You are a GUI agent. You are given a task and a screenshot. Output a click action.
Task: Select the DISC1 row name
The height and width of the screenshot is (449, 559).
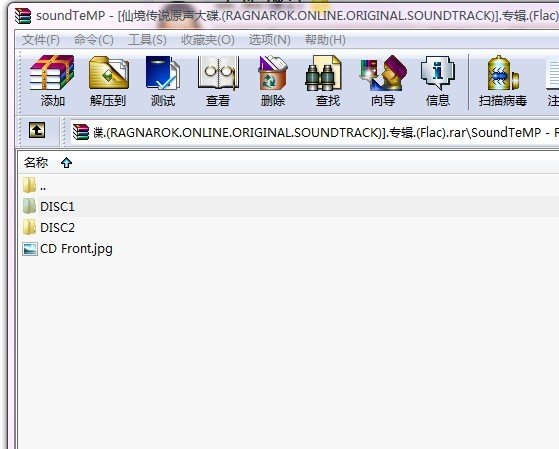[57, 206]
